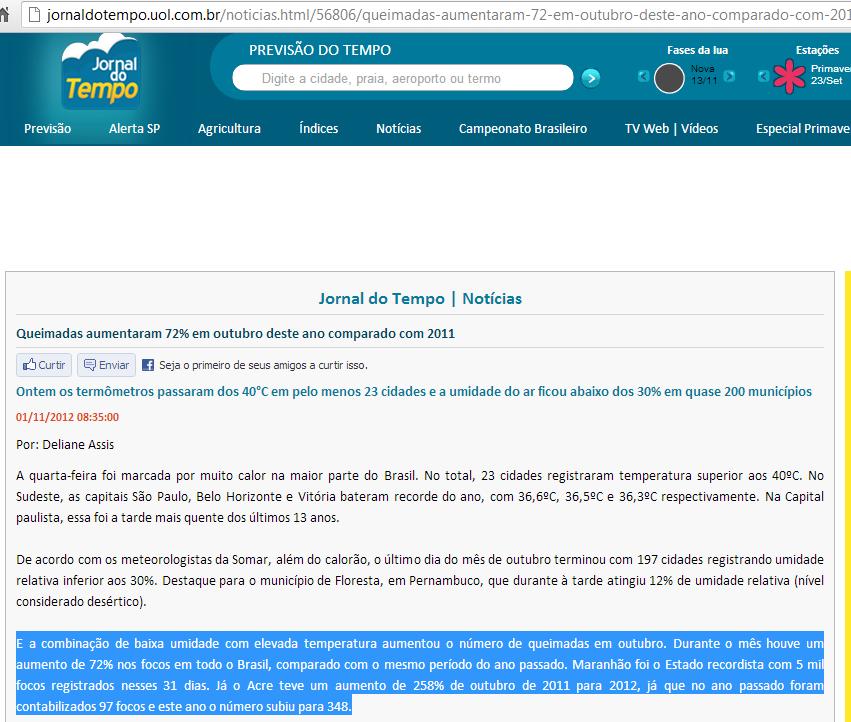Click the date 01/11/2012 08:35:00

pos(67,417)
